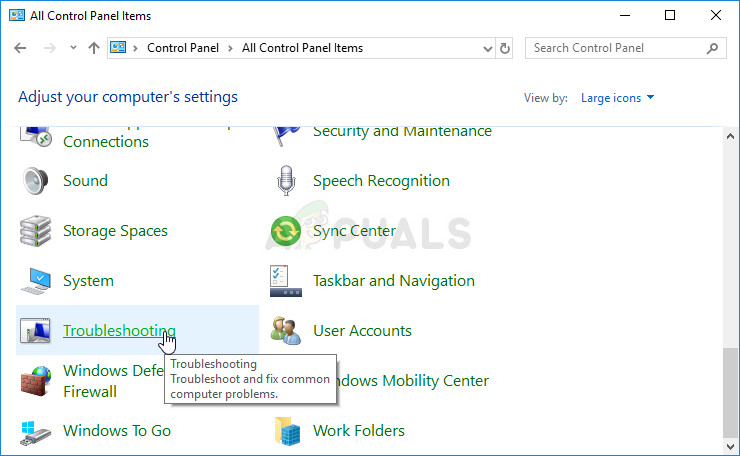Viewport: 740px width, 456px height.
Task: Go up one level with Up arrow
Action: 94,48
